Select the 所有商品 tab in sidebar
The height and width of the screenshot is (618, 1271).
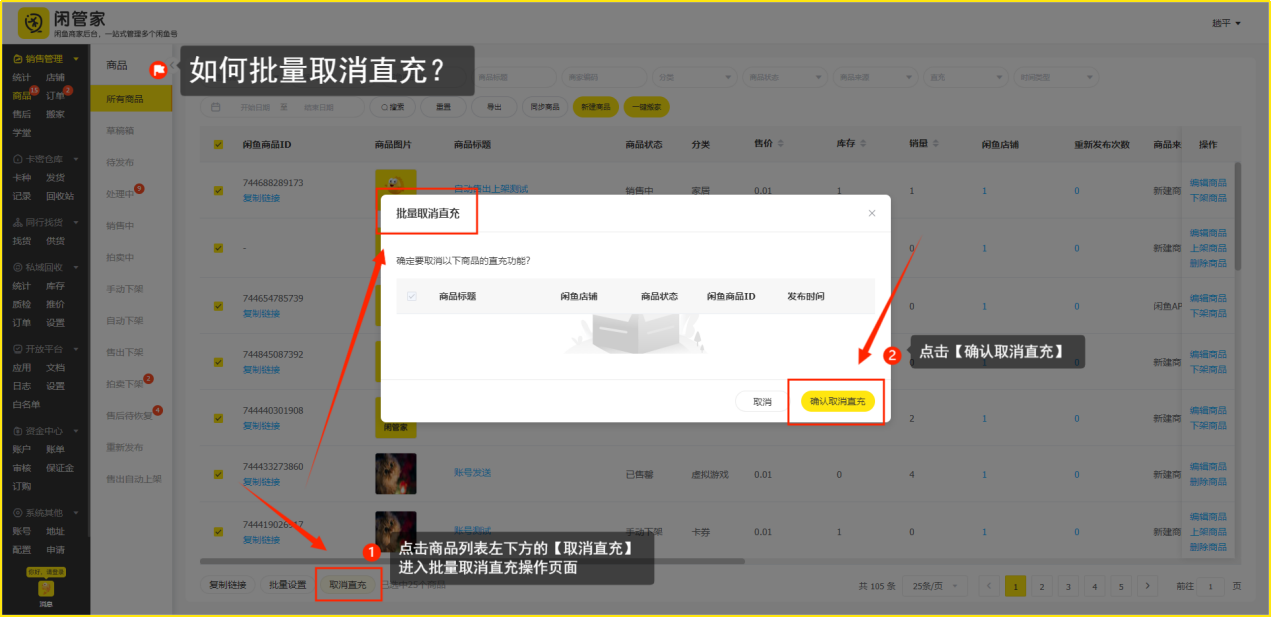125,98
